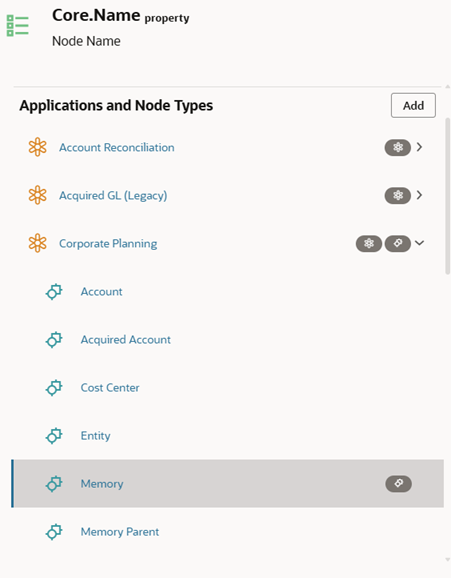Click the green property list icon
The height and width of the screenshot is (578, 451).
17,26
